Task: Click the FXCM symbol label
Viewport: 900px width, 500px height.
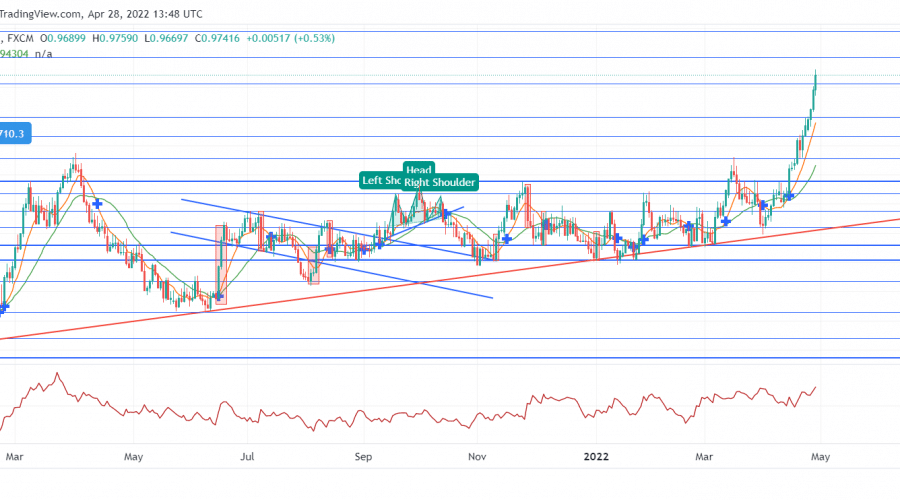Action: pyautogui.click(x=21, y=38)
